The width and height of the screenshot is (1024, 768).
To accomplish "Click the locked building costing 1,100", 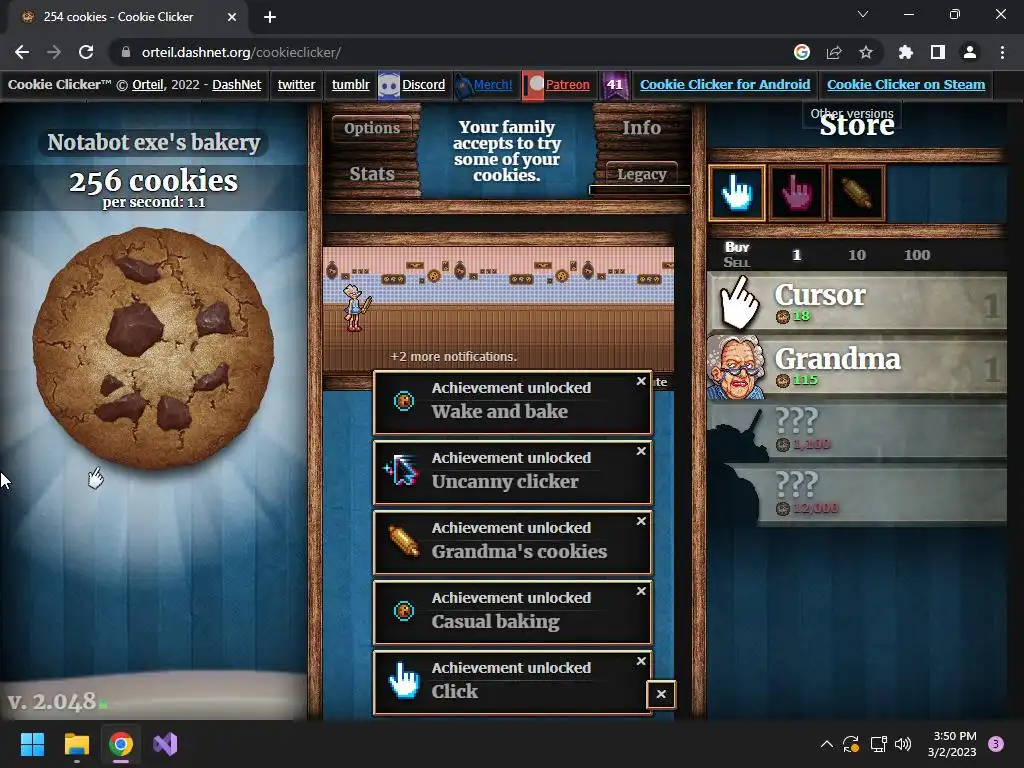I will [x=857, y=430].
